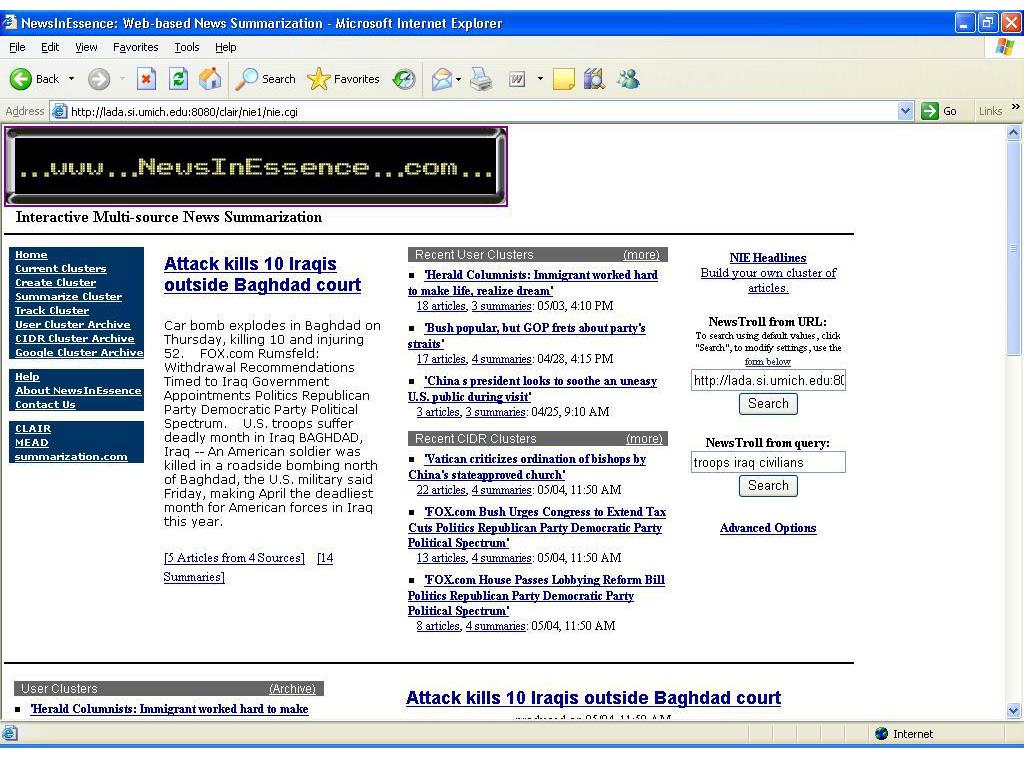Open the CLAIR sidebar link
Image resolution: width=1024 pixels, height=768 pixels.
click(x=33, y=429)
